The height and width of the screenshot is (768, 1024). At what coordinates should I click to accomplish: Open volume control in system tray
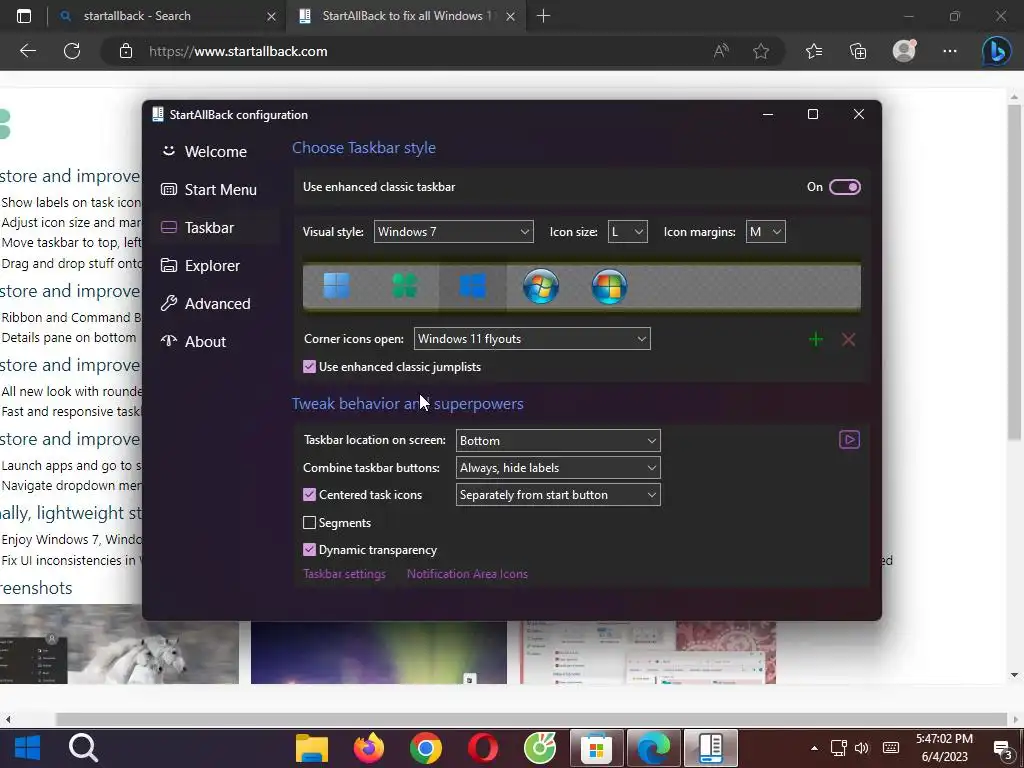(862, 748)
